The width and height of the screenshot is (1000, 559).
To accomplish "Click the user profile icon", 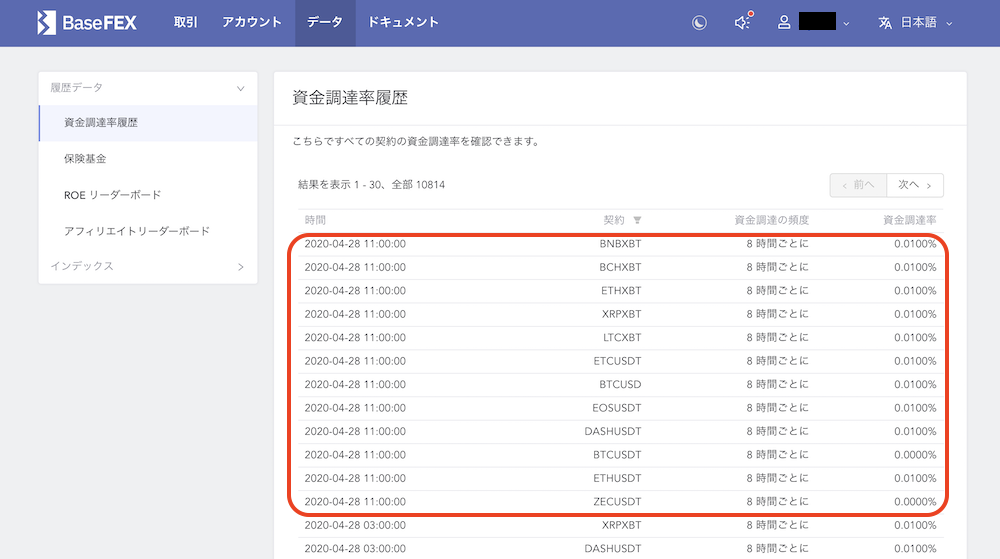I will point(785,23).
